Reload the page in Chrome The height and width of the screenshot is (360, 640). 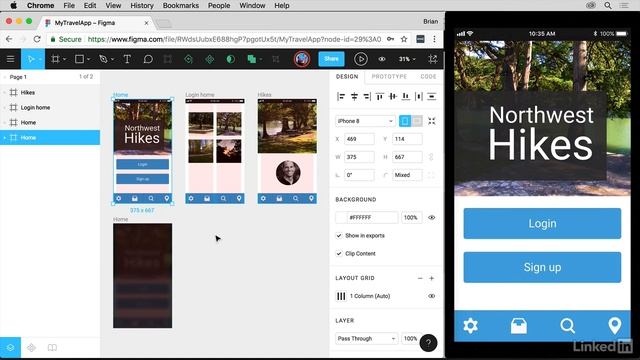37,39
